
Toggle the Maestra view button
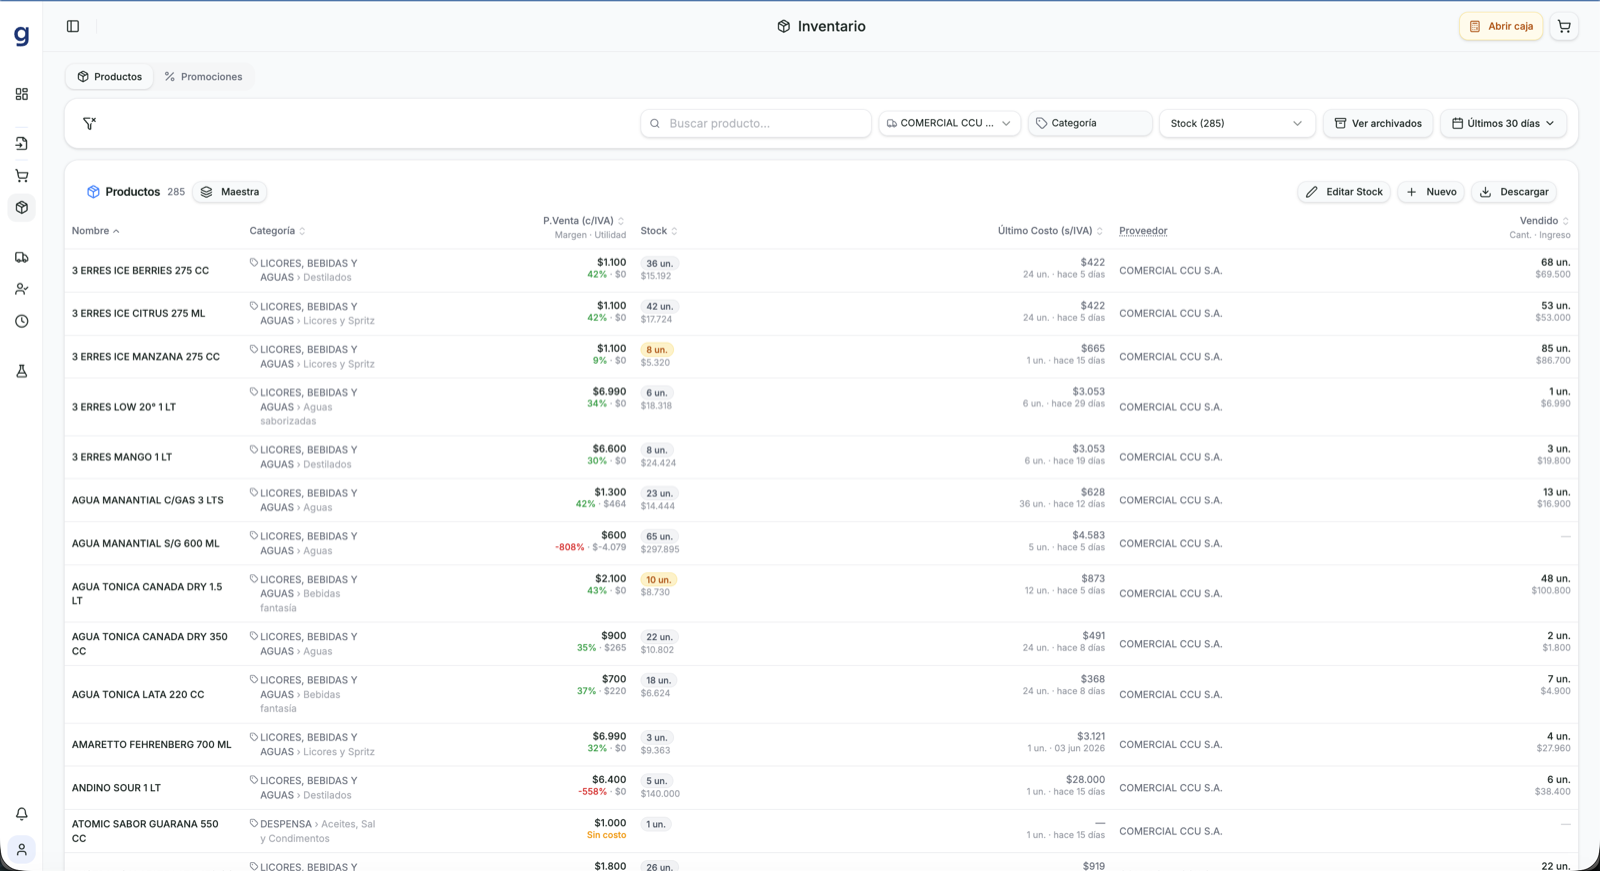pos(230,192)
